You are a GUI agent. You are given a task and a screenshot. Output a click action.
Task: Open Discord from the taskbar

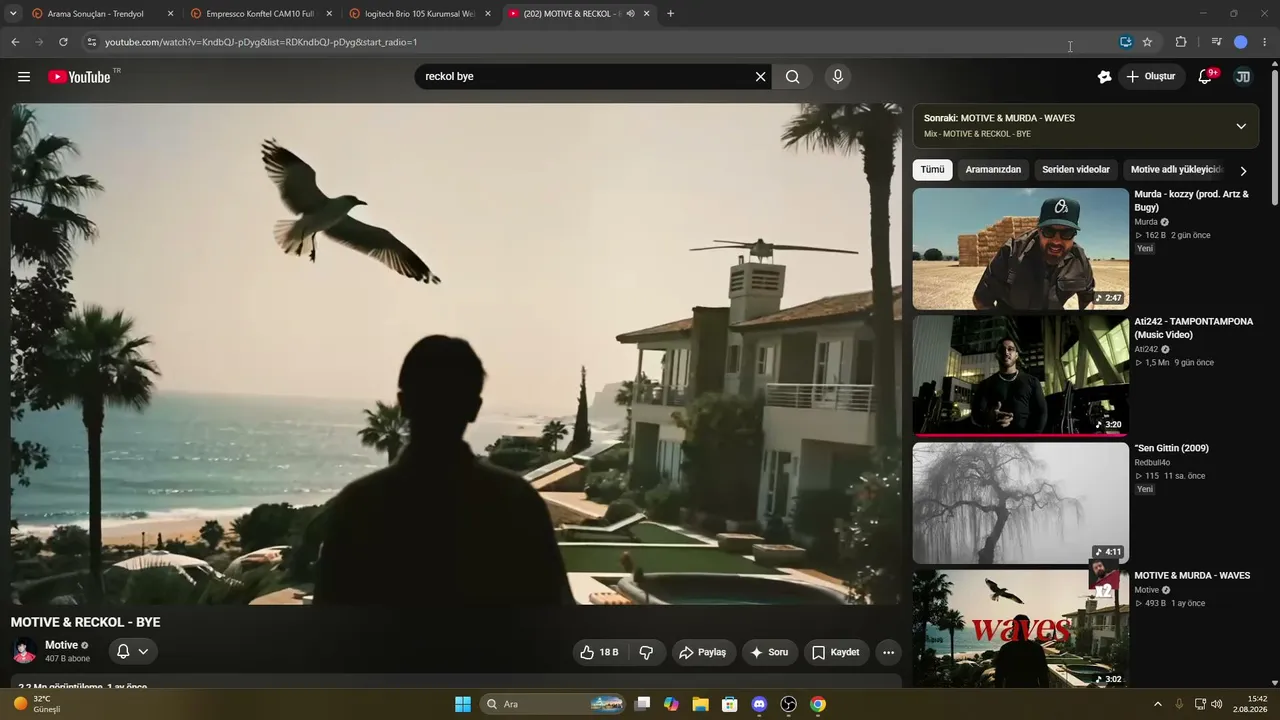(x=759, y=704)
